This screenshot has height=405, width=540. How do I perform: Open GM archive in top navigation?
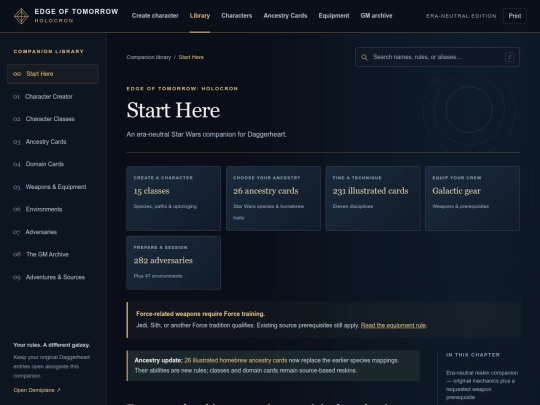pos(376,16)
